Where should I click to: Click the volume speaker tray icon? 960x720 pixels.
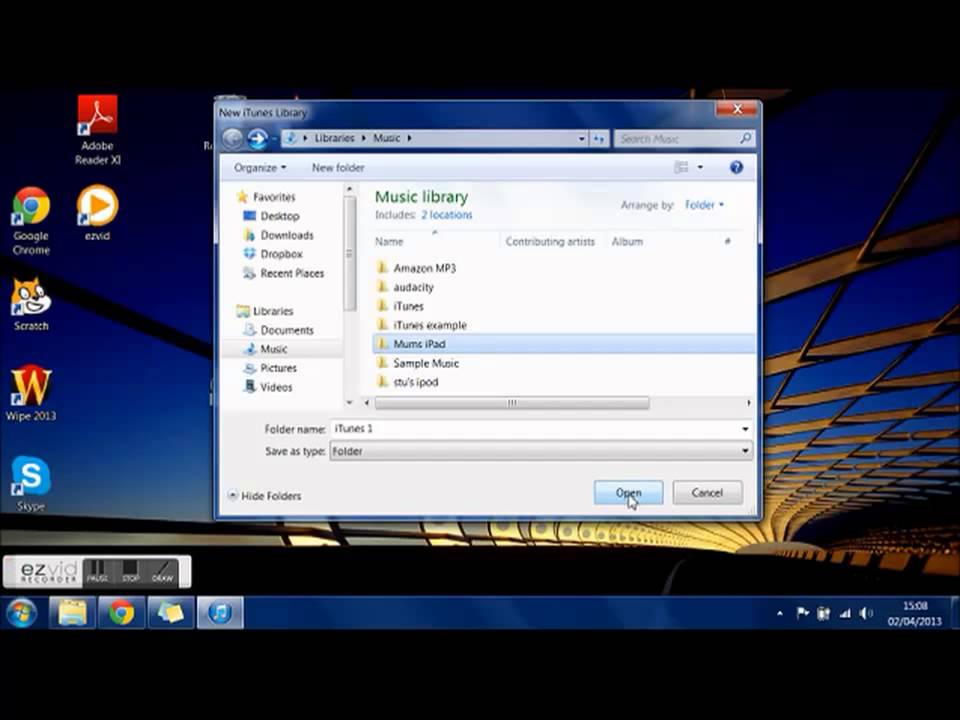point(866,613)
